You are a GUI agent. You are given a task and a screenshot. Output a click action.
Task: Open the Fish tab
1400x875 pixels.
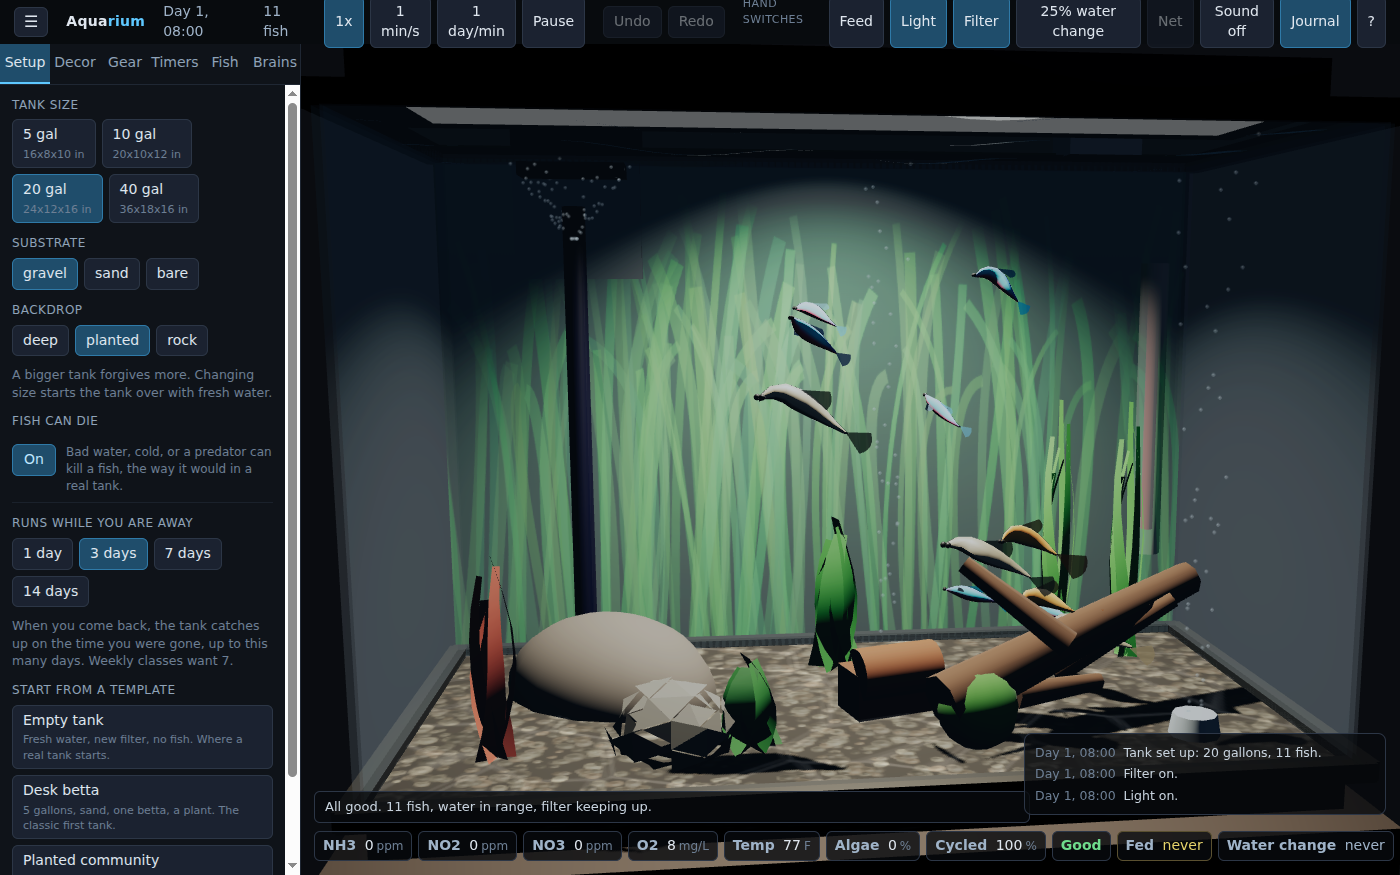pyautogui.click(x=225, y=62)
